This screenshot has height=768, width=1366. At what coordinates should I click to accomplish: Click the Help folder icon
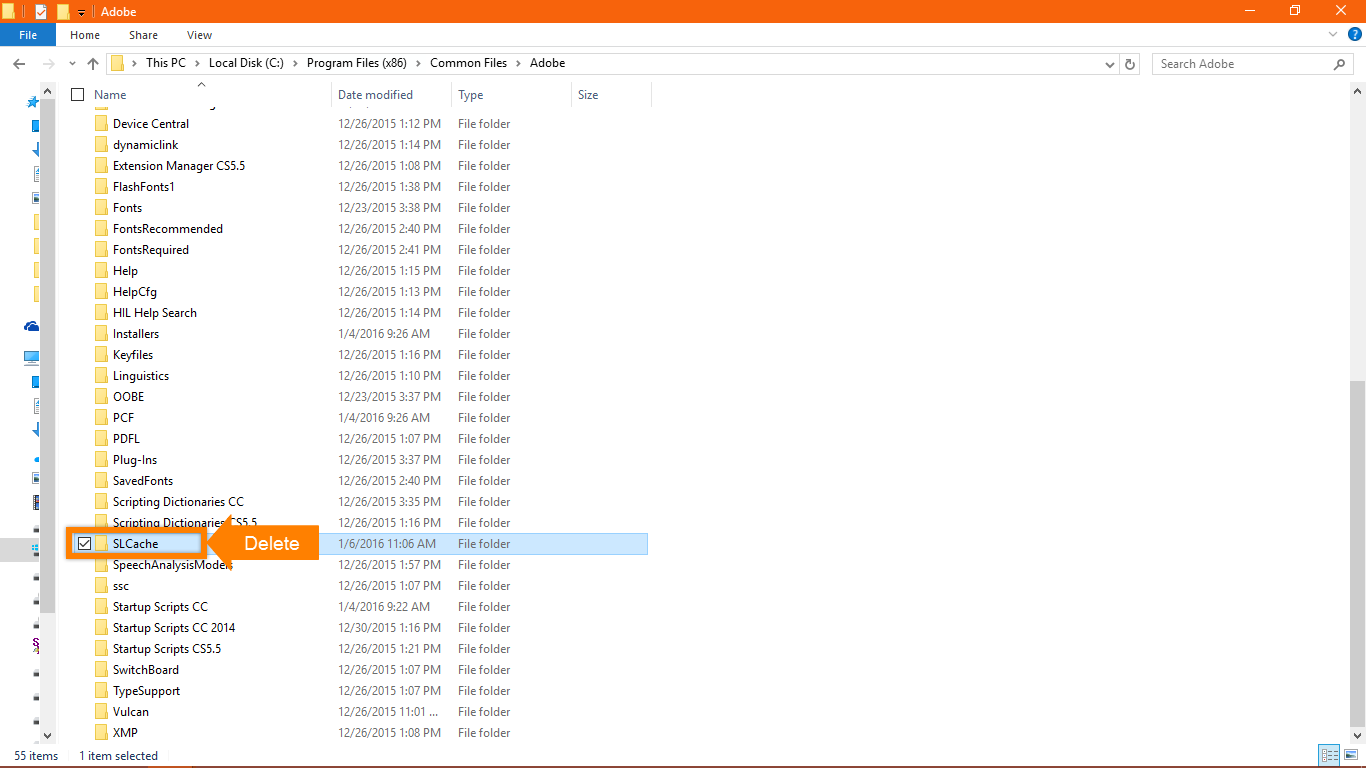click(101, 271)
